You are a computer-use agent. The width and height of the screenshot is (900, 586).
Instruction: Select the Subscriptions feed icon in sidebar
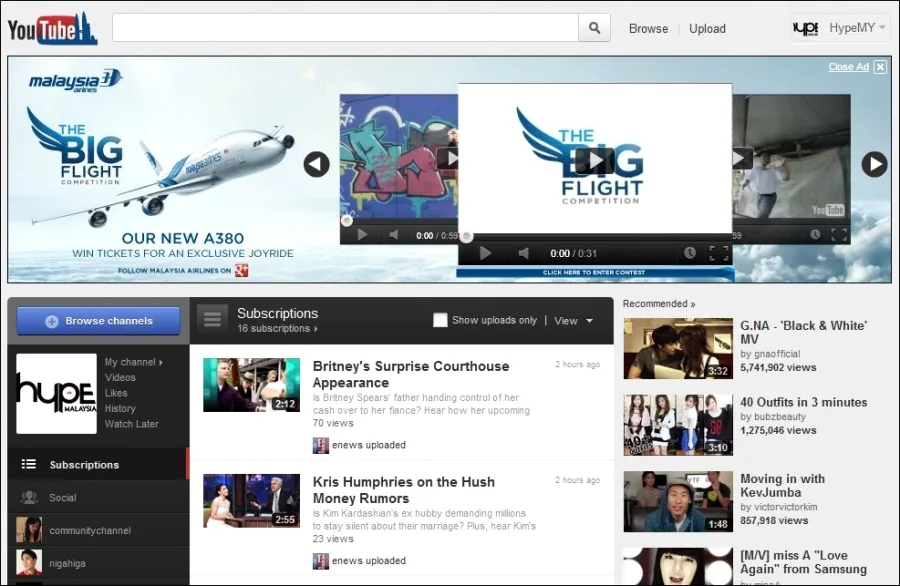[x=26, y=464]
